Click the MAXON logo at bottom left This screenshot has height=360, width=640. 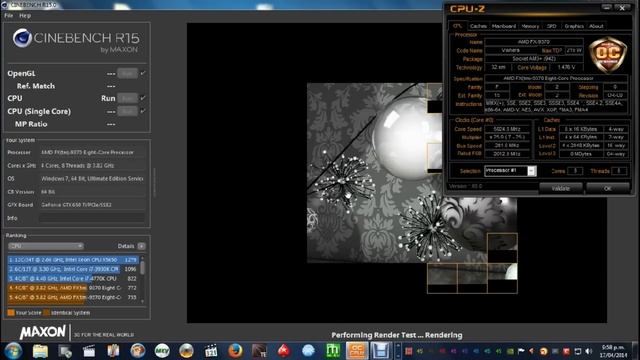tap(43, 332)
